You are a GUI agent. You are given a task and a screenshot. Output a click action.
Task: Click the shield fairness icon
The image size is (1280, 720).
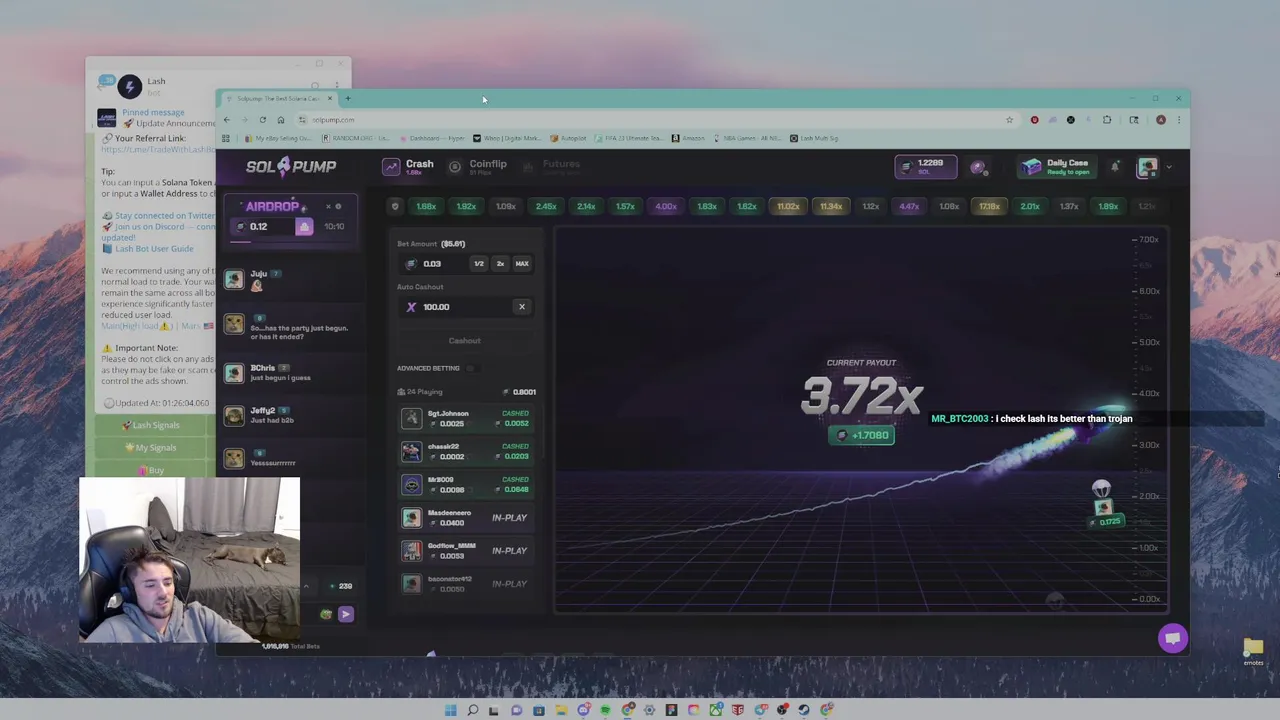pyautogui.click(x=395, y=206)
